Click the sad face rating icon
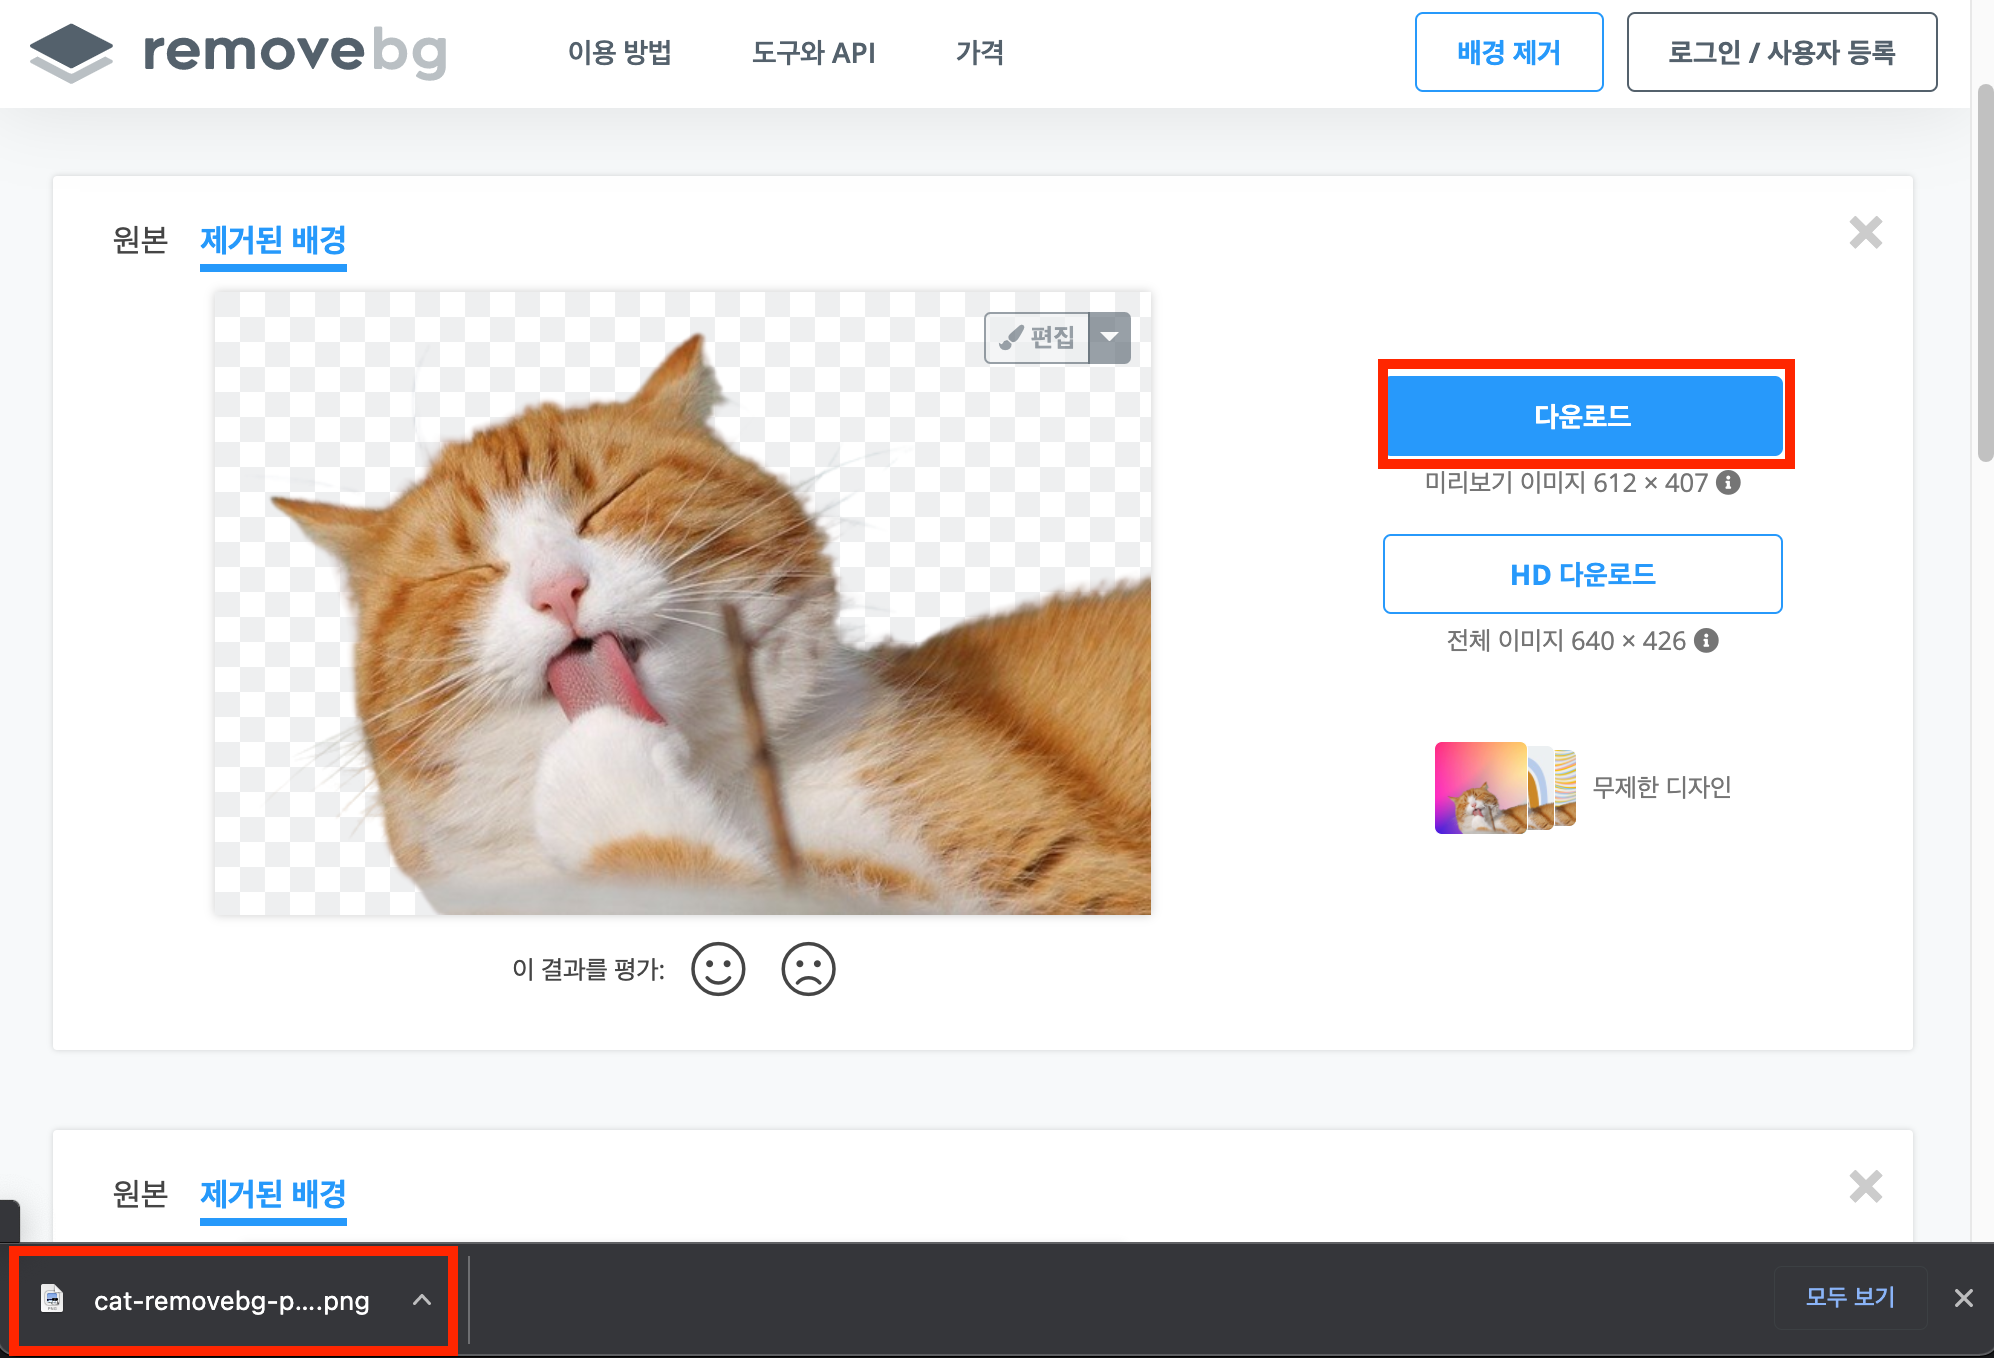Image resolution: width=1994 pixels, height=1358 pixels. 808,969
